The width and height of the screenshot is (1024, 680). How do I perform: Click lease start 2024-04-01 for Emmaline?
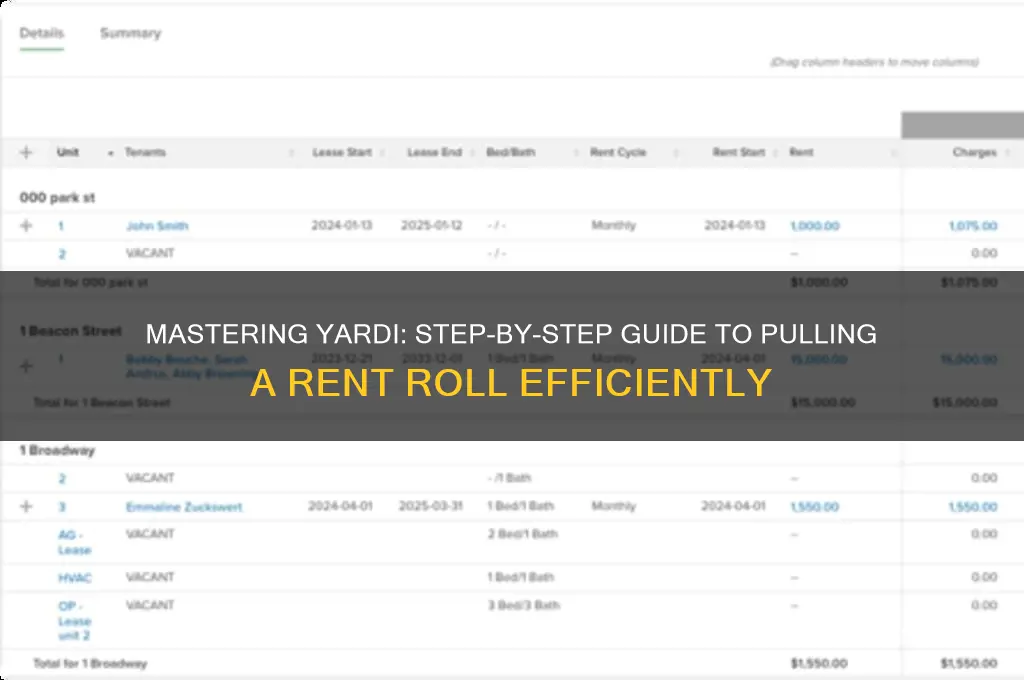tap(340, 506)
